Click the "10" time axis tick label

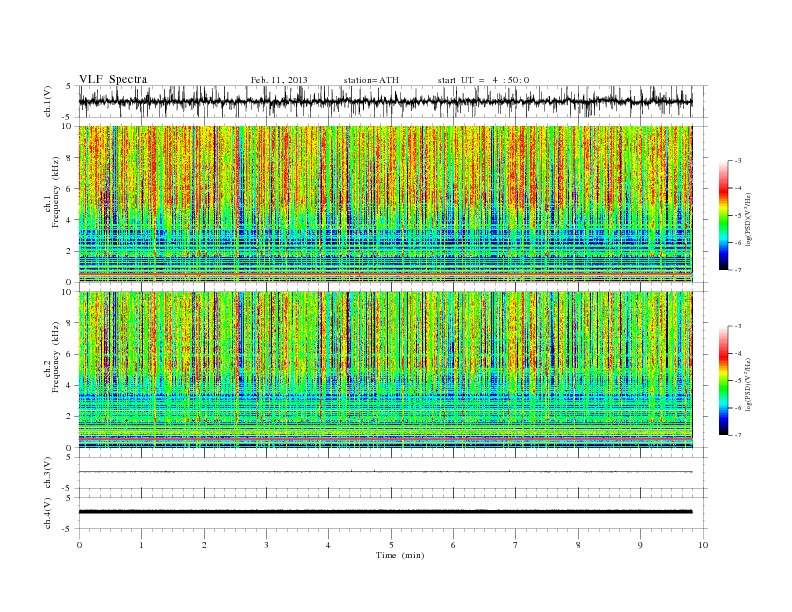pyautogui.click(x=703, y=545)
